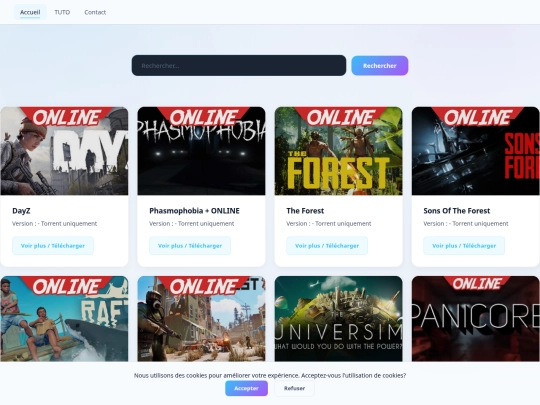Open the Phasmophobia cover image
The image size is (540, 405).
tap(201, 151)
